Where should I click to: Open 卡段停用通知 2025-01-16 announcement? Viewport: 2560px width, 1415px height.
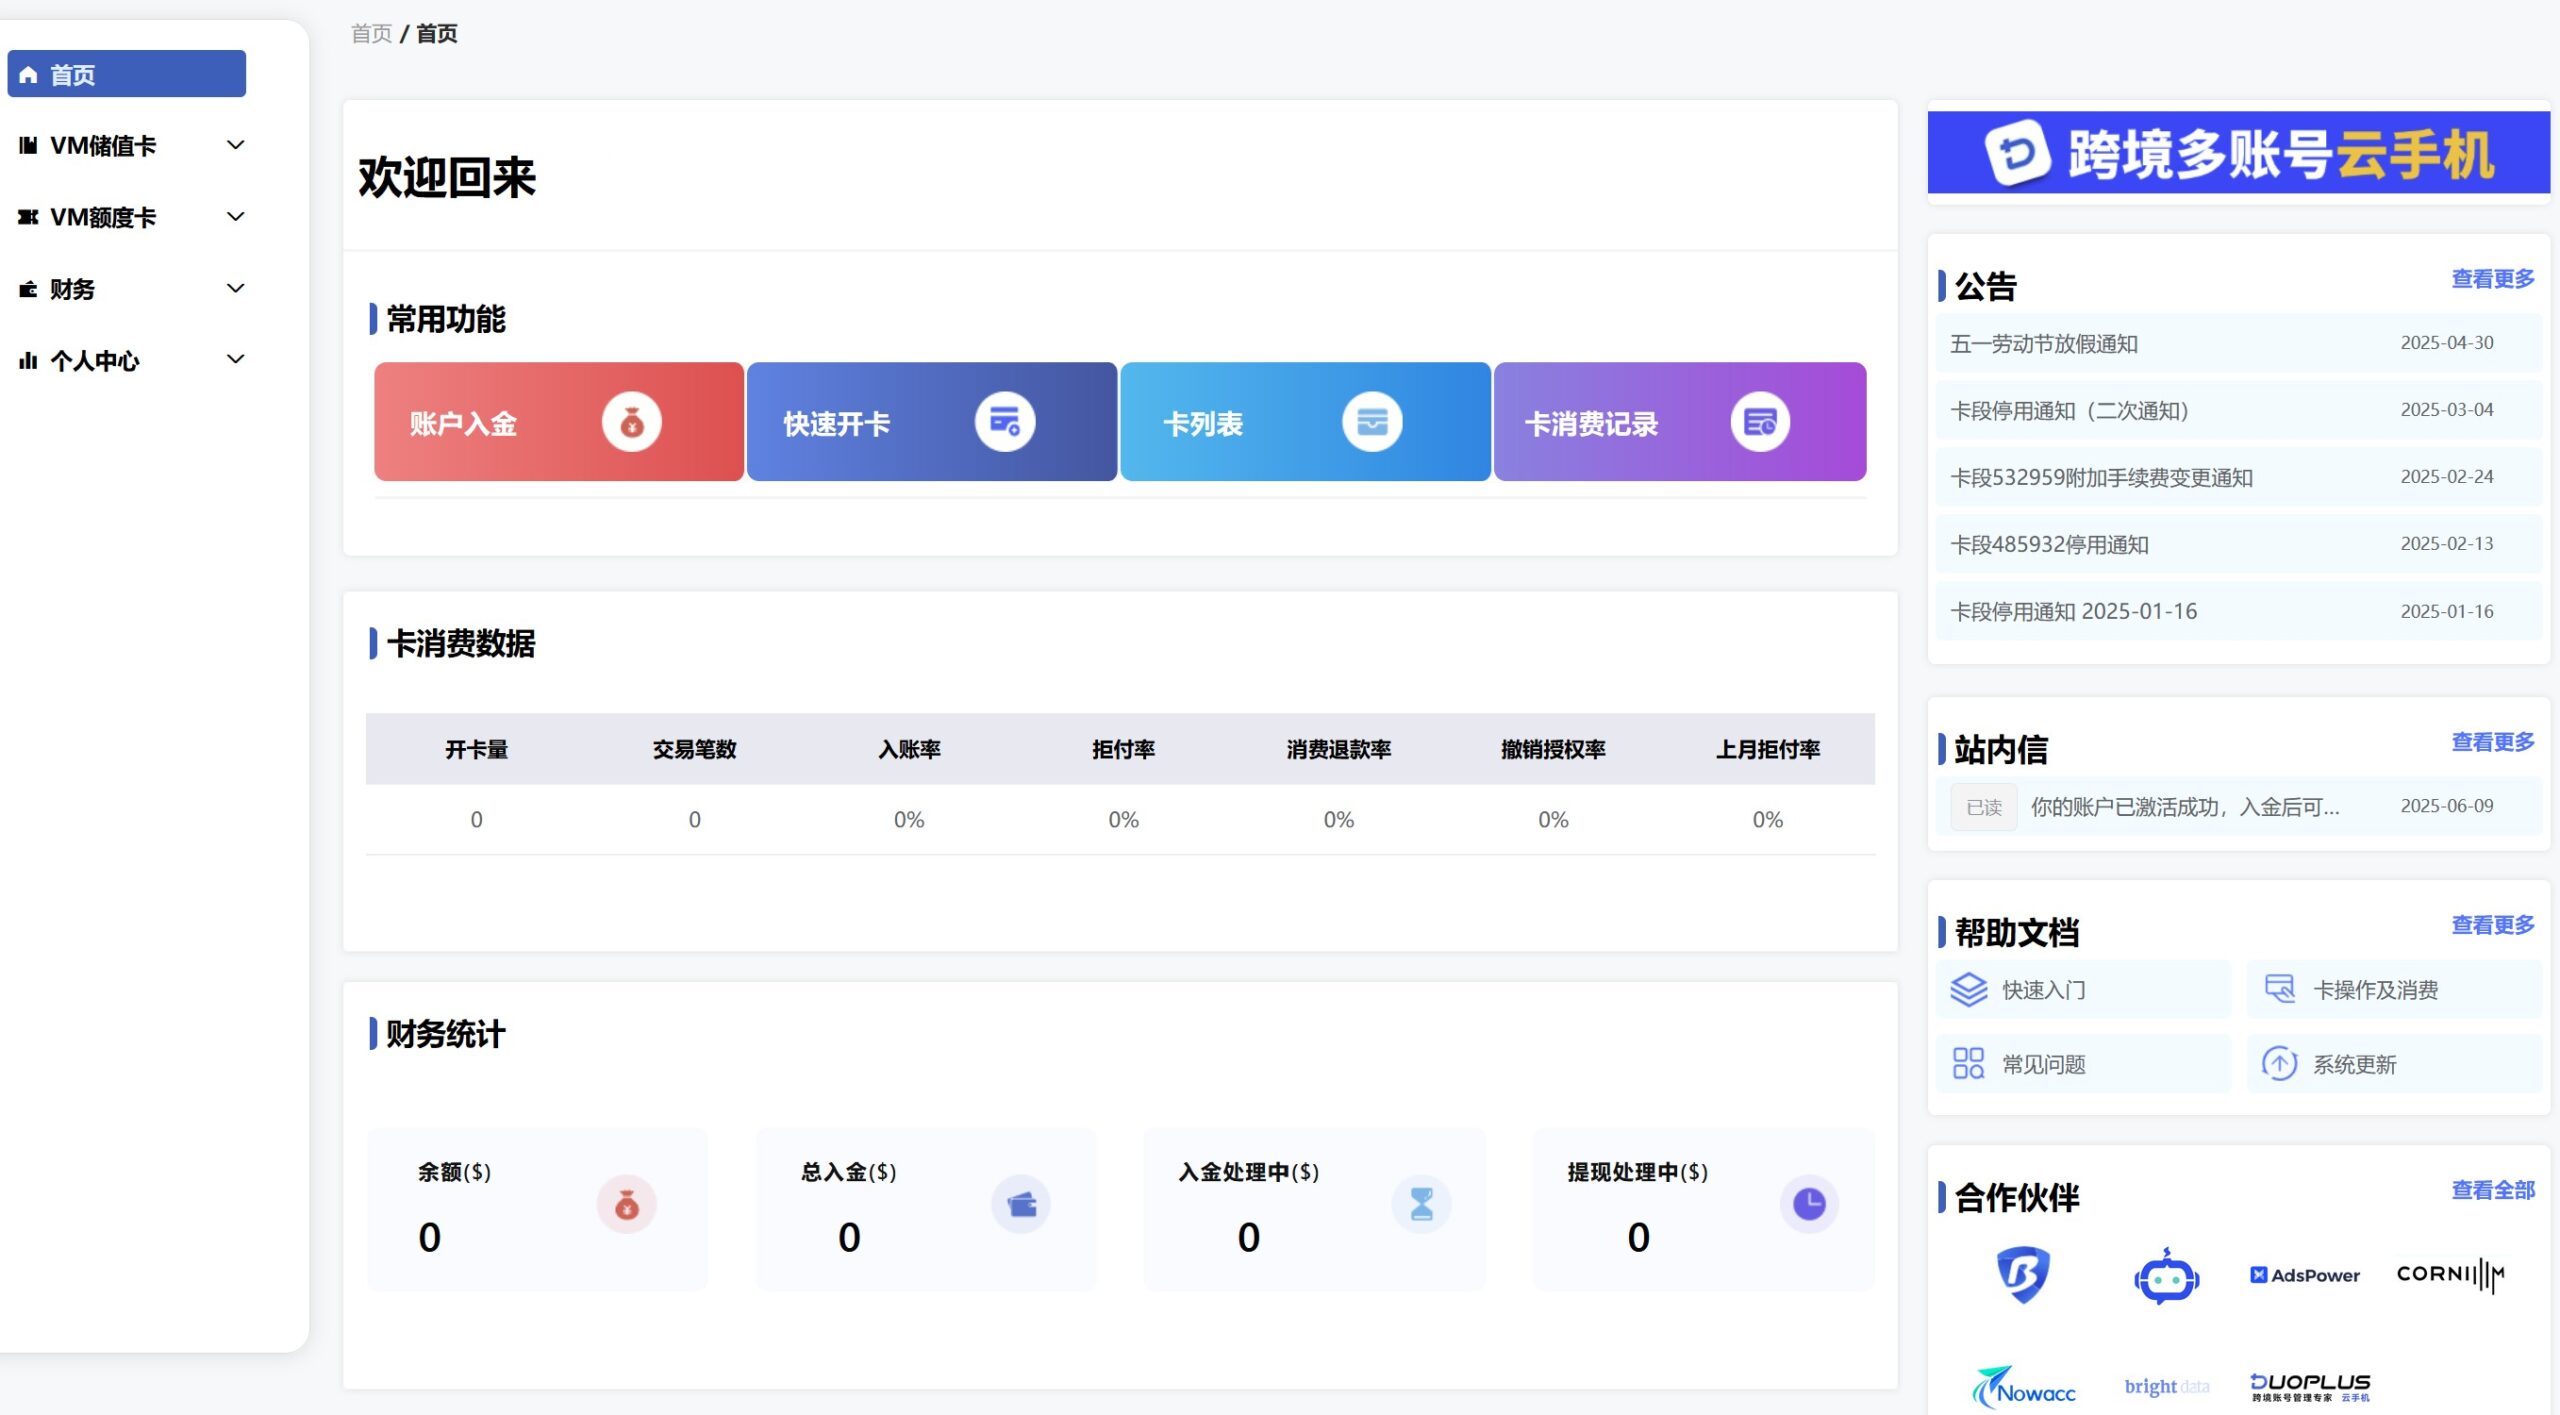point(2238,611)
